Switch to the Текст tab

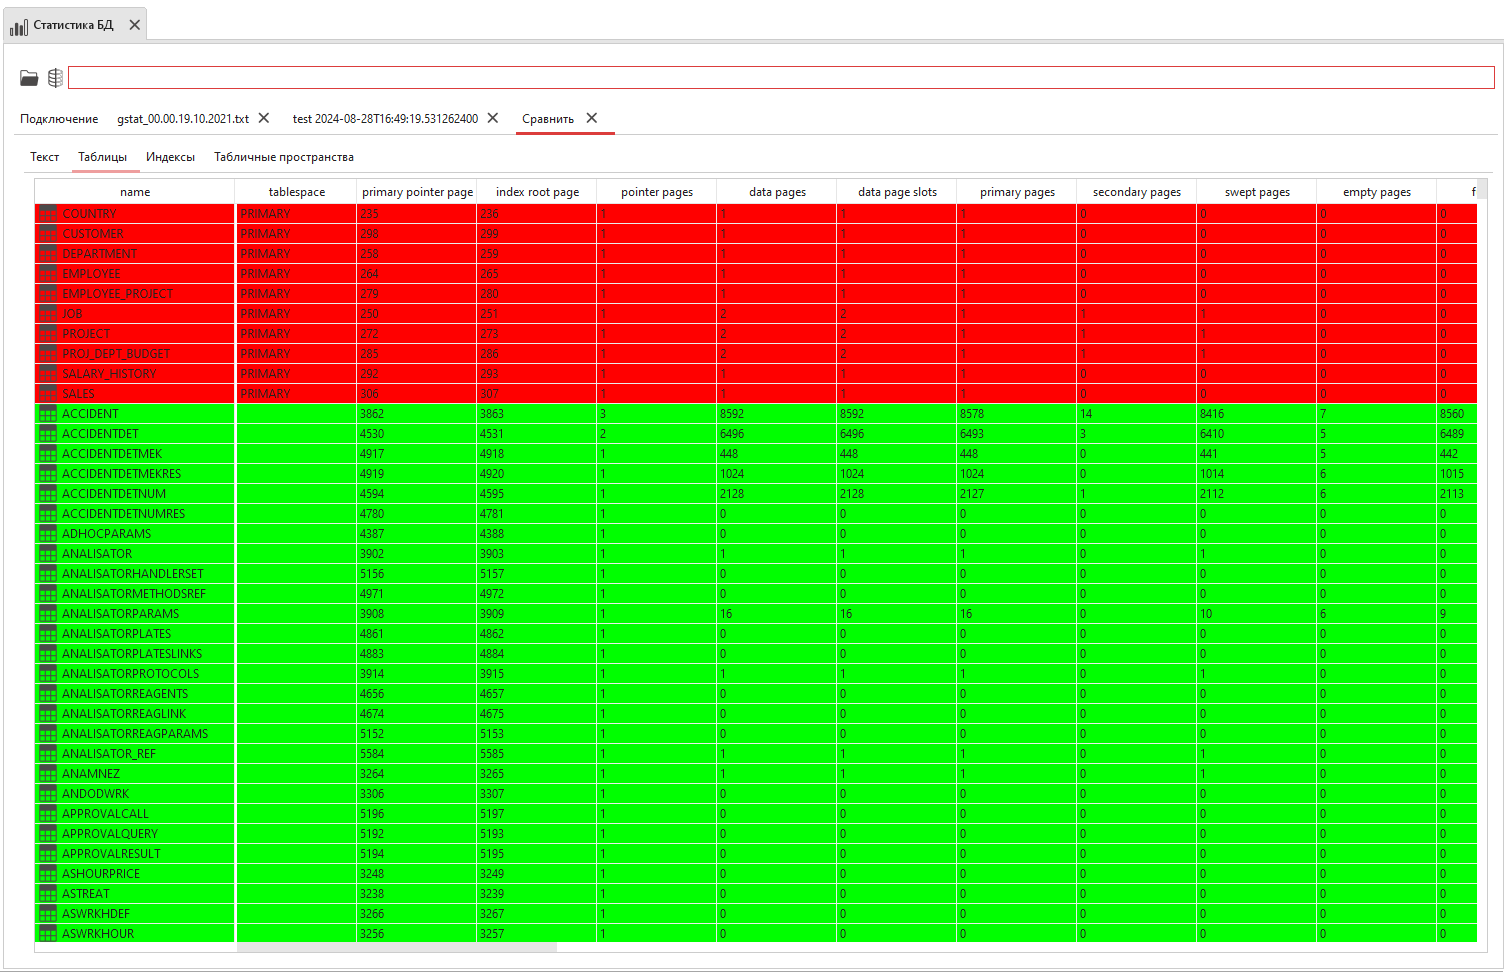(44, 157)
